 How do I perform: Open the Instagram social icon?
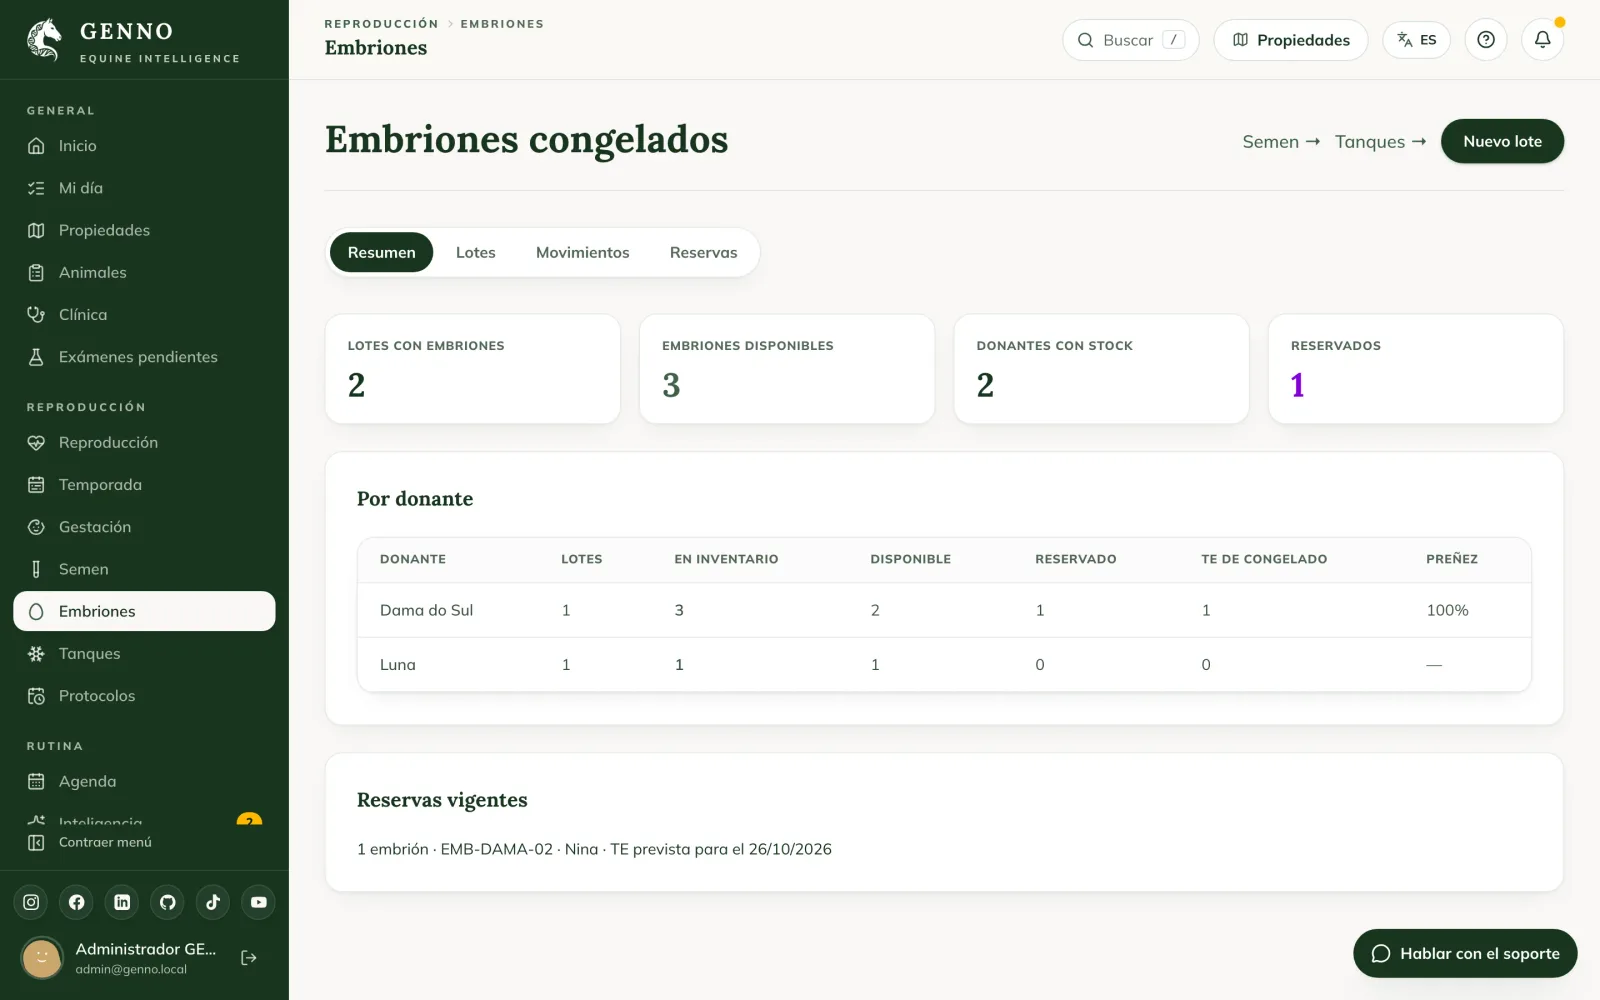[31, 902]
